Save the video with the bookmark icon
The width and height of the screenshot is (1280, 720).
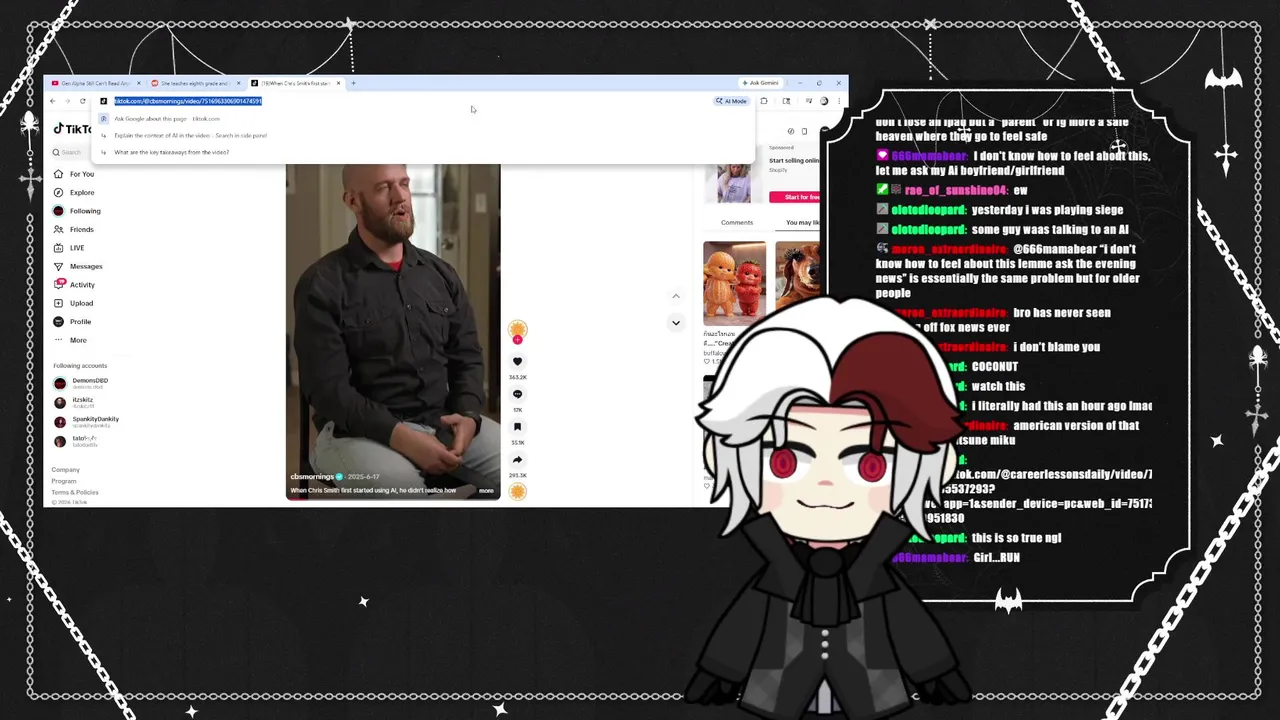pos(517,427)
